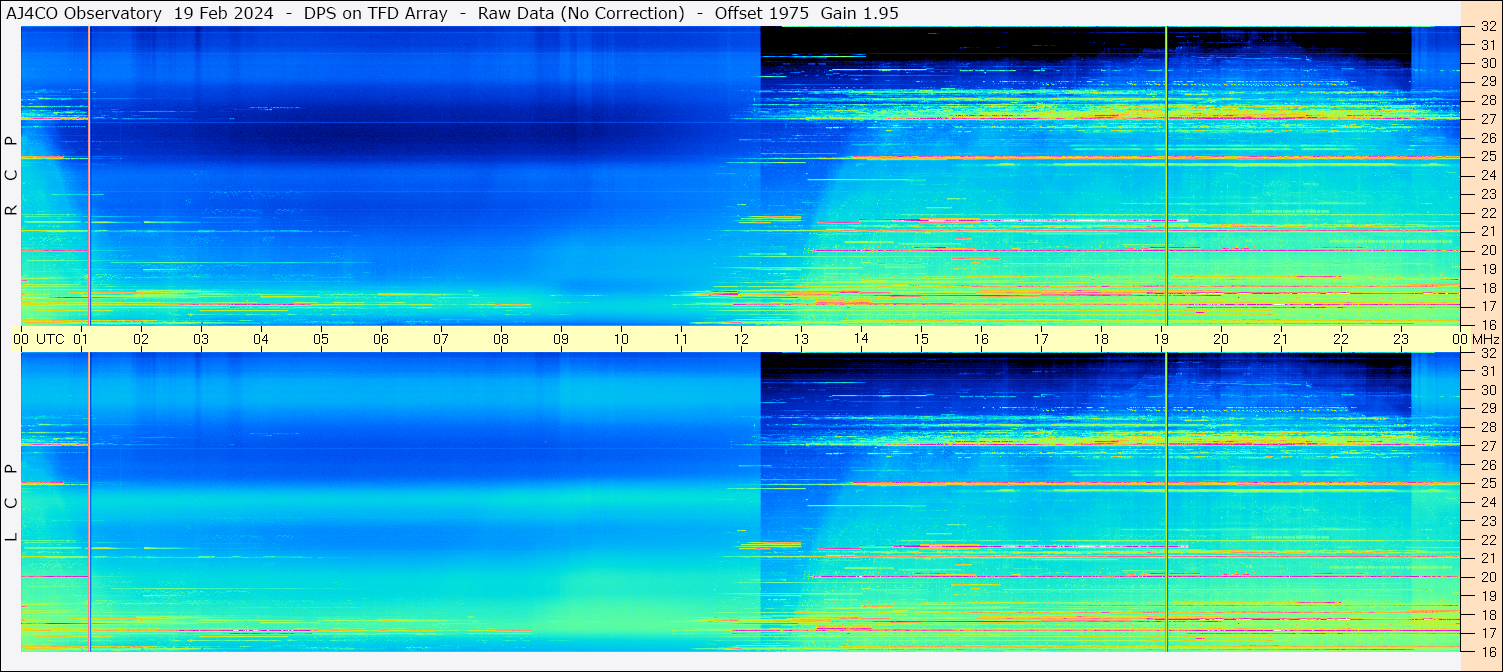Select 29 MHz tick on the LCP frequency scale
The image size is (1503, 672).
pyautogui.click(x=1487, y=408)
